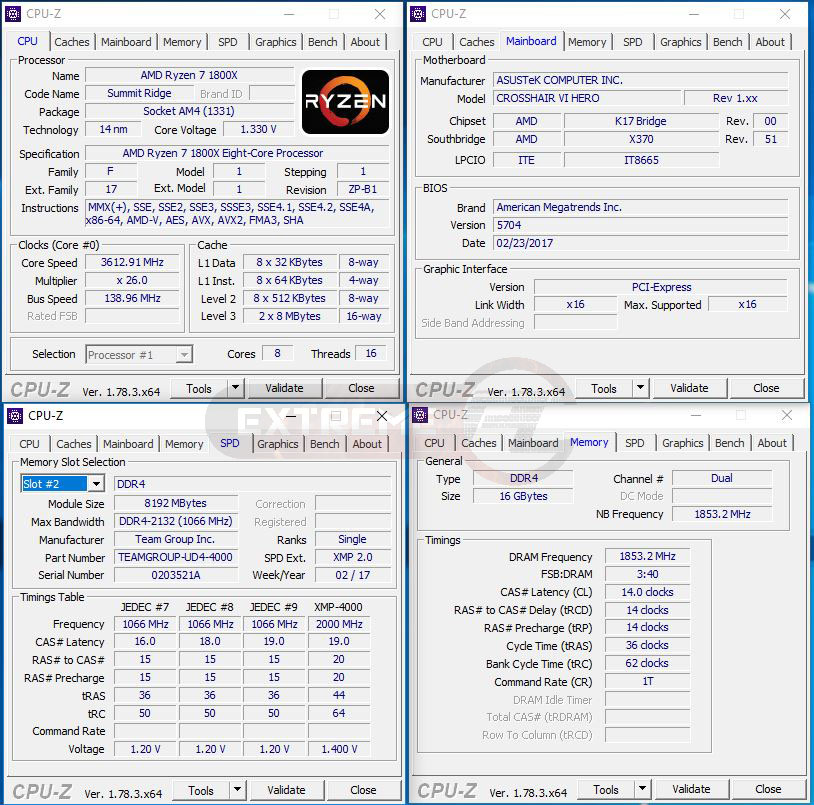
Task: Click the CPU-Z title icon in the Memory window
Action: (x=420, y=415)
